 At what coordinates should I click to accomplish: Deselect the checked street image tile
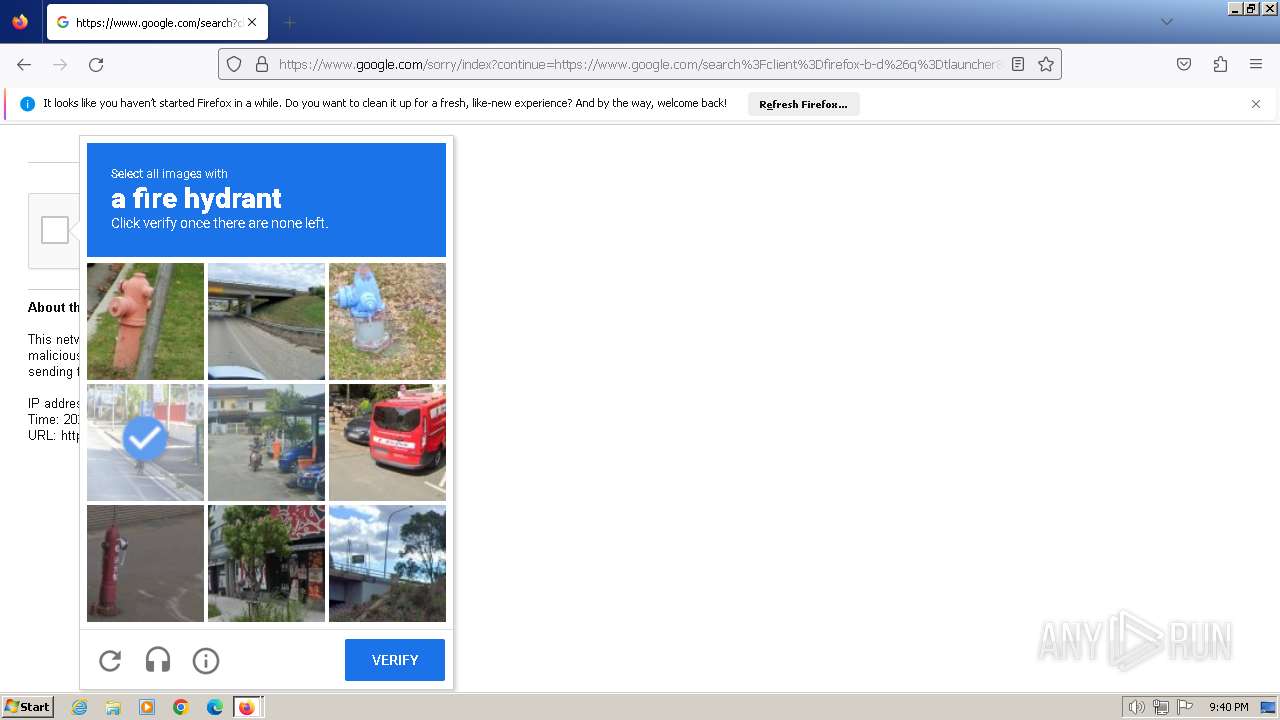(145, 442)
